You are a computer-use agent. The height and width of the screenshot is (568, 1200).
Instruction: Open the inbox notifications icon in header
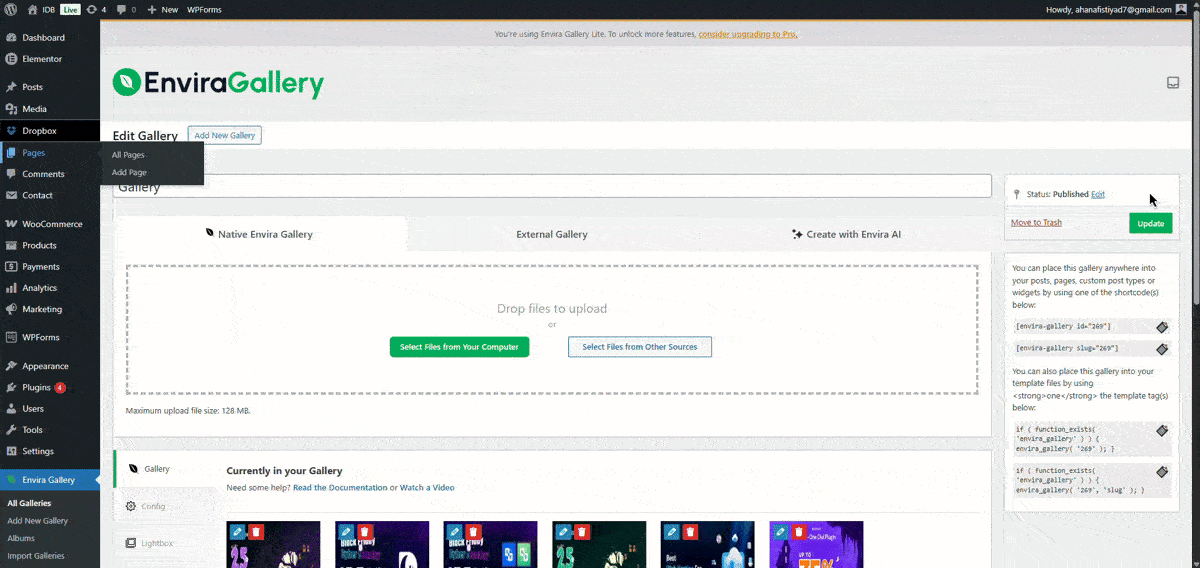click(x=1173, y=83)
